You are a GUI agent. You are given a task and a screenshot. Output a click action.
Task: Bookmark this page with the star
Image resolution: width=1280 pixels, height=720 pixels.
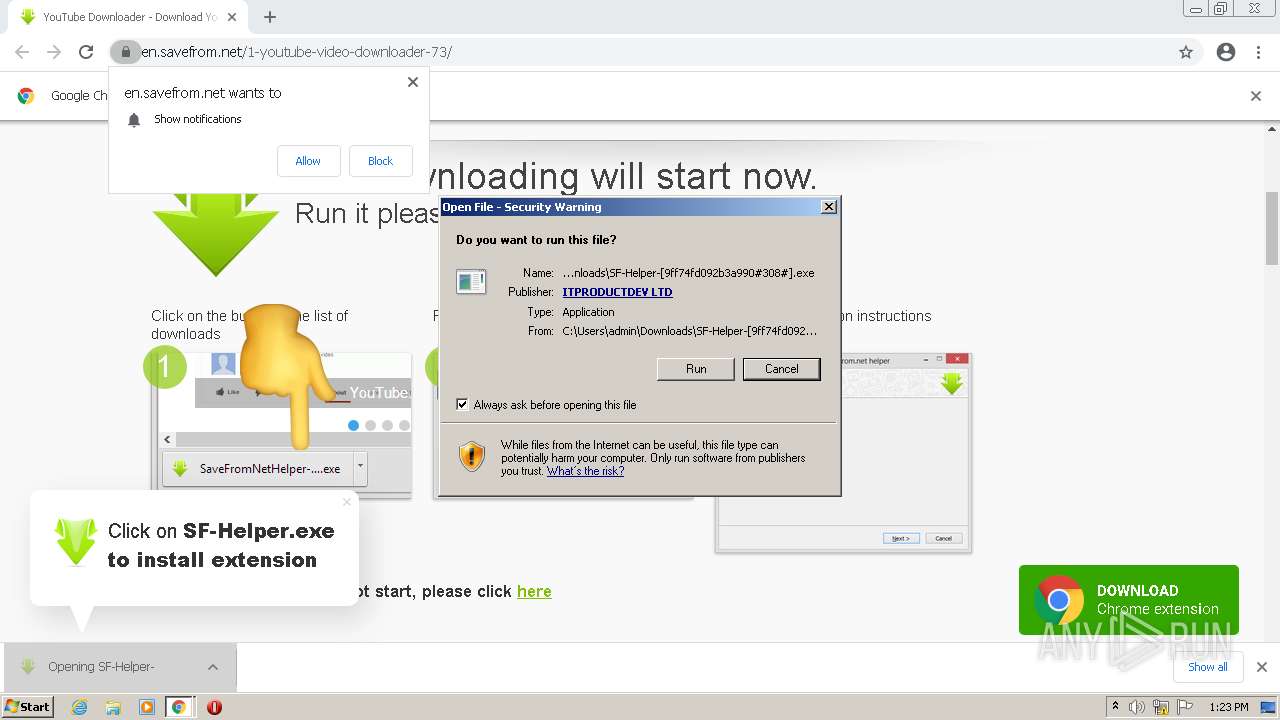click(1186, 52)
